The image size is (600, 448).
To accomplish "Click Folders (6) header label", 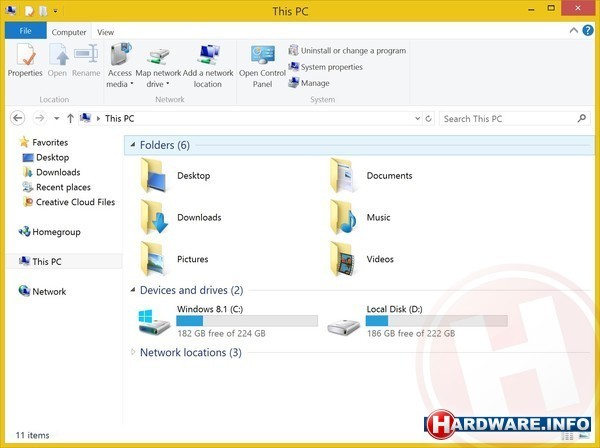I will (x=165, y=145).
